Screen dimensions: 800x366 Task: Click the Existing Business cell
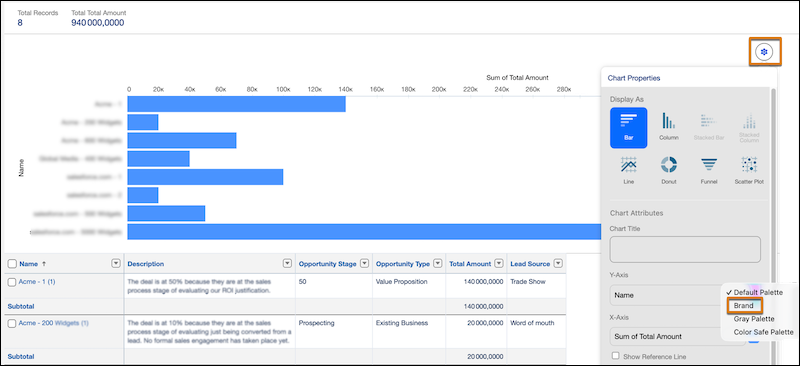tap(402, 323)
